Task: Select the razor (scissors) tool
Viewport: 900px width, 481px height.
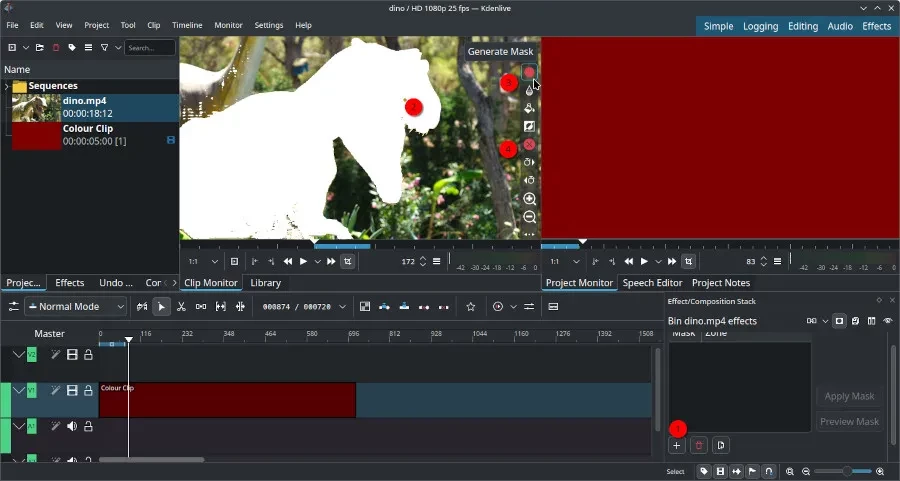Action: coord(181,307)
